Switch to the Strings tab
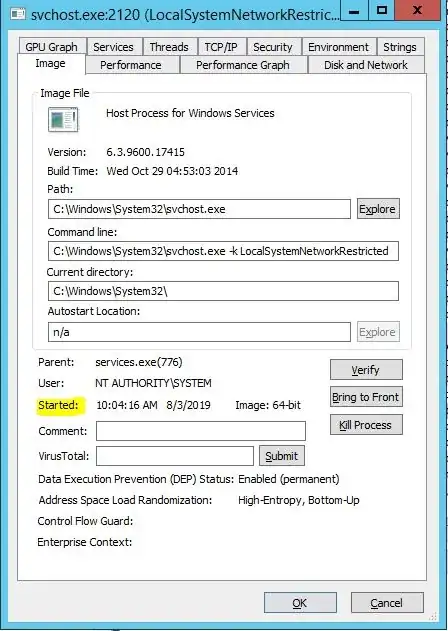 click(x=400, y=47)
